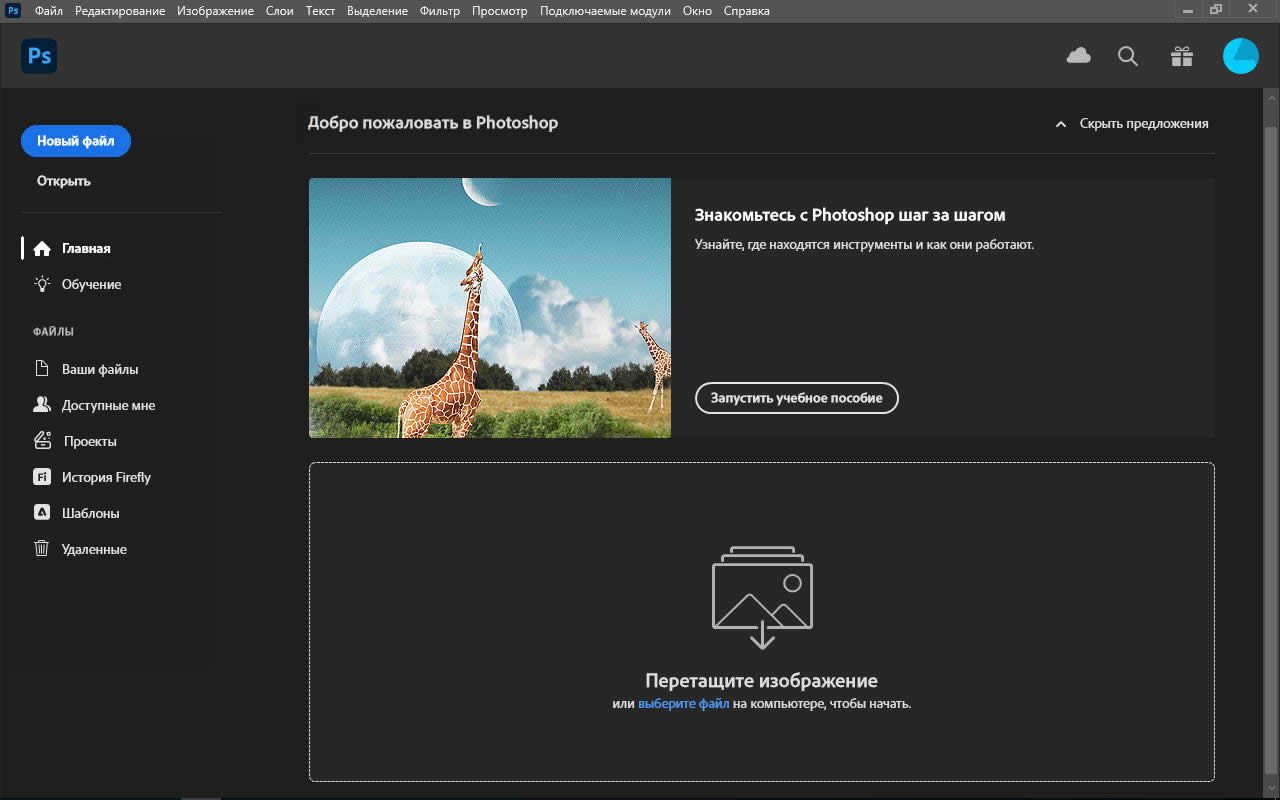
Task: Open Шаблоны templates icon
Action: coord(42,513)
